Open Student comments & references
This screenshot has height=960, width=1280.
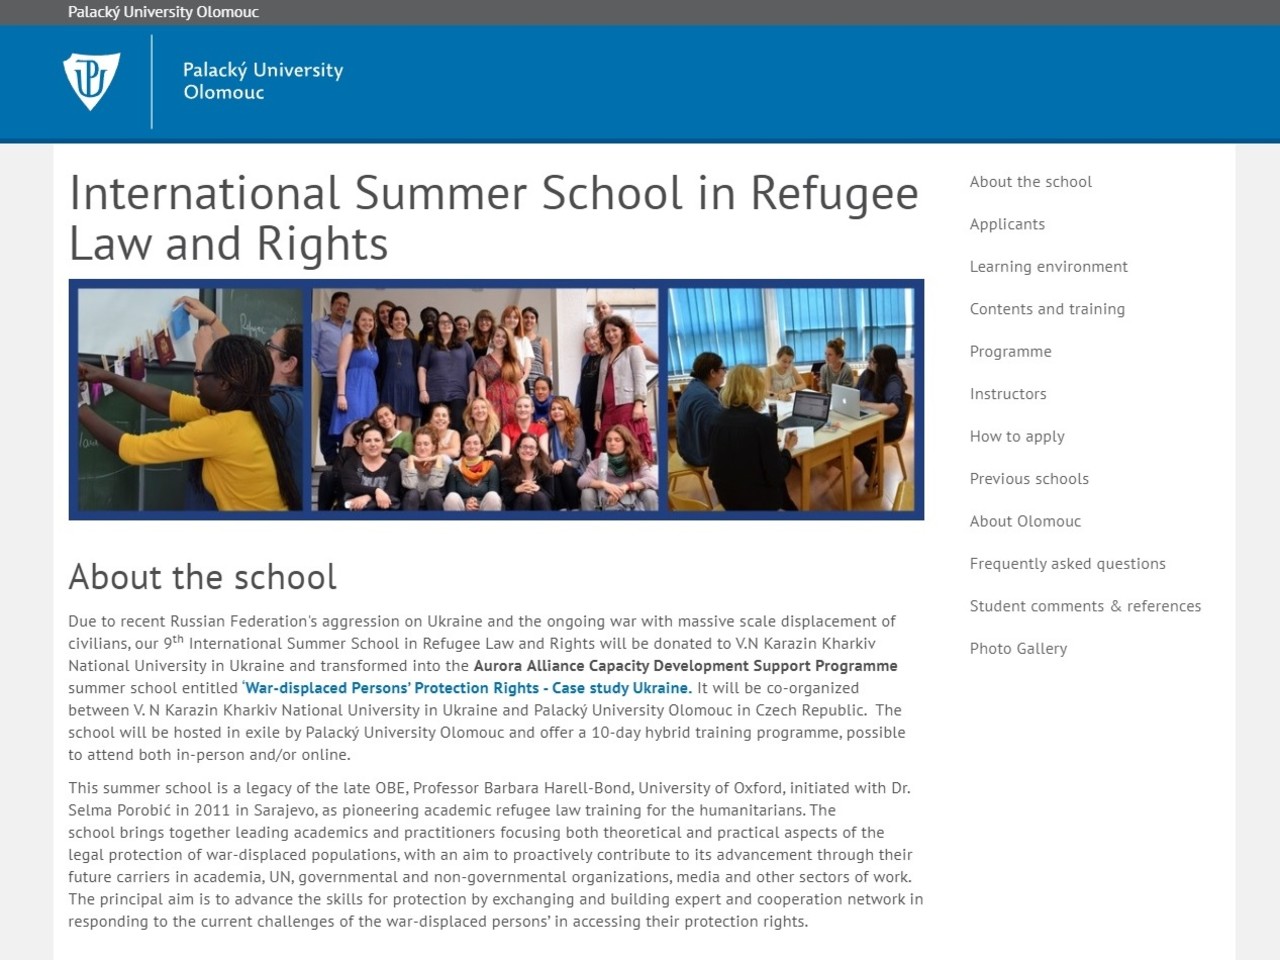point(1085,606)
